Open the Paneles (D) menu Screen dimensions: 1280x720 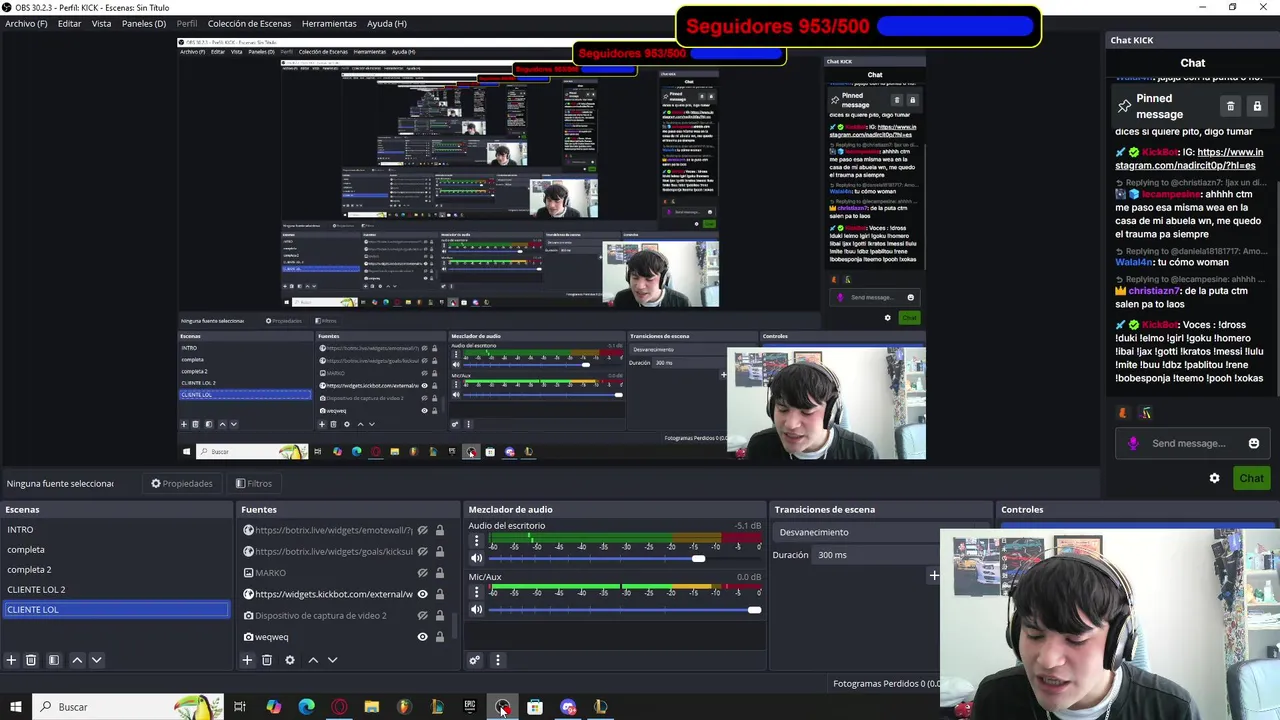point(144,23)
